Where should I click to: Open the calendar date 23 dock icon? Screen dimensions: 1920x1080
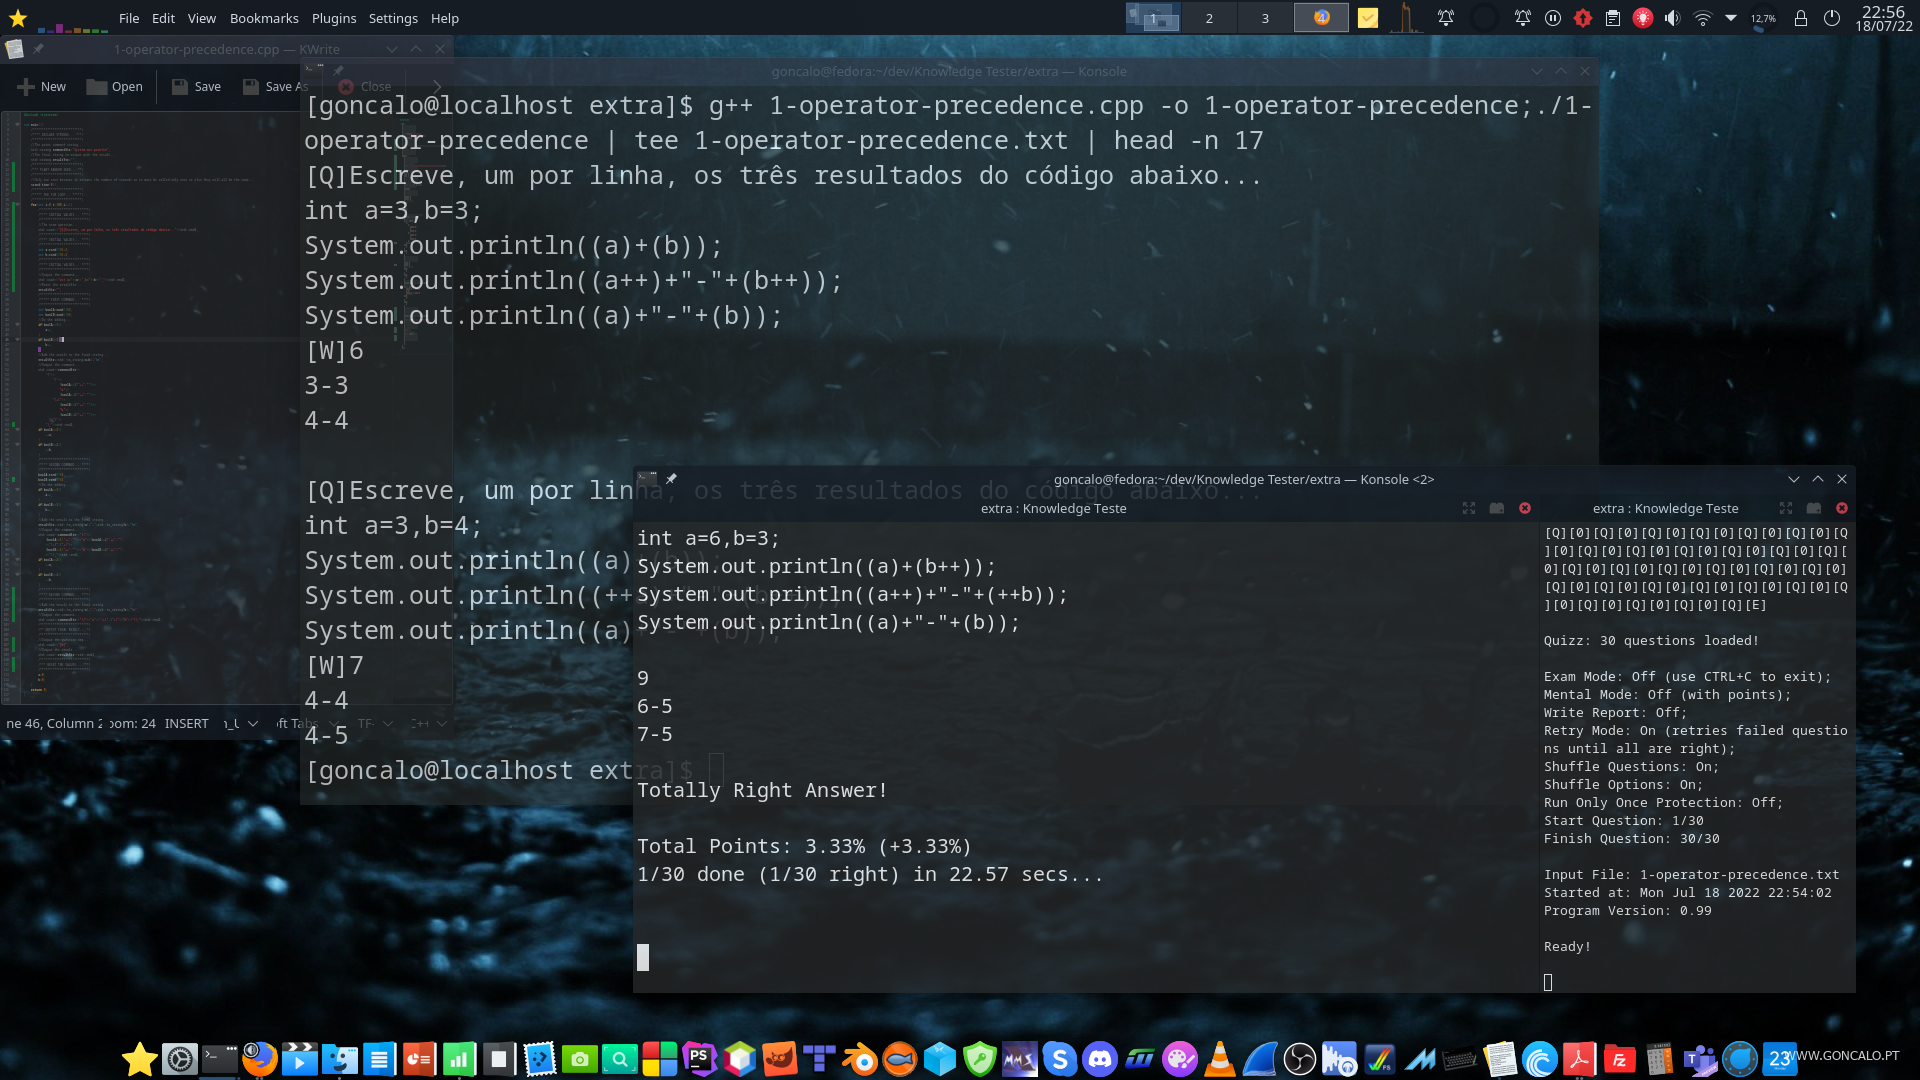(1780, 1058)
